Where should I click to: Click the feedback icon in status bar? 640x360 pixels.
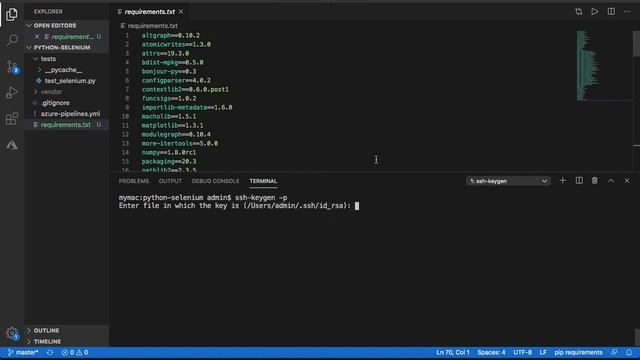tap(614, 352)
